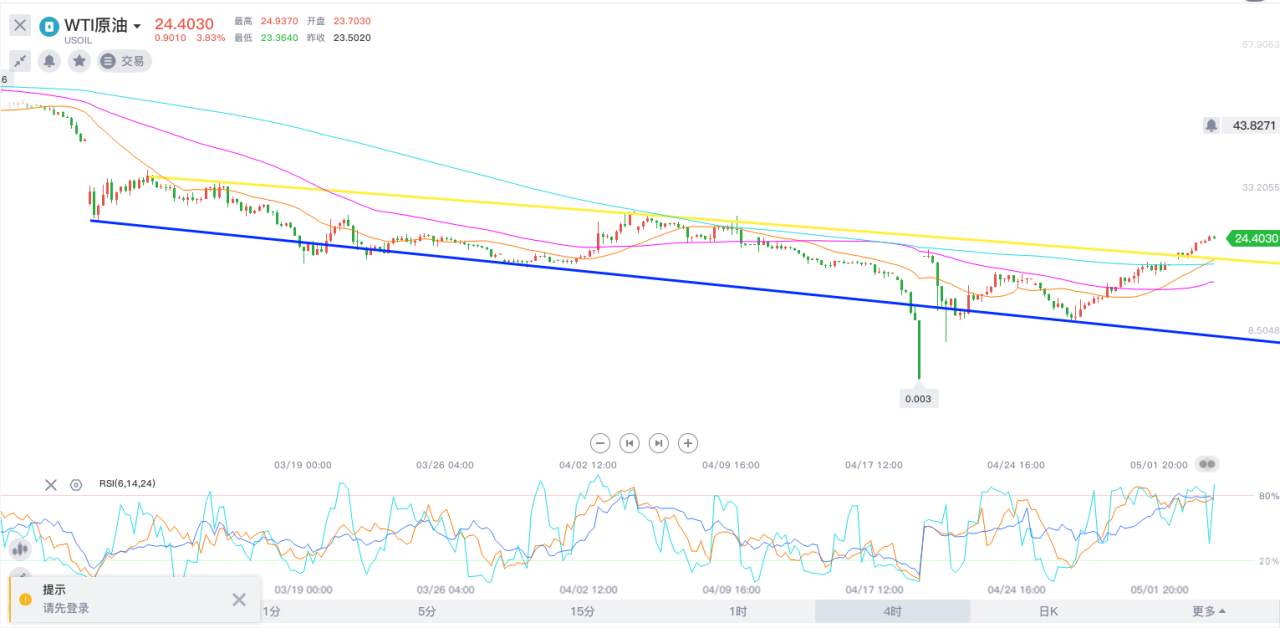The height and width of the screenshot is (628, 1280).
Task: Jump to the chart's latest data
Action: pos(658,443)
